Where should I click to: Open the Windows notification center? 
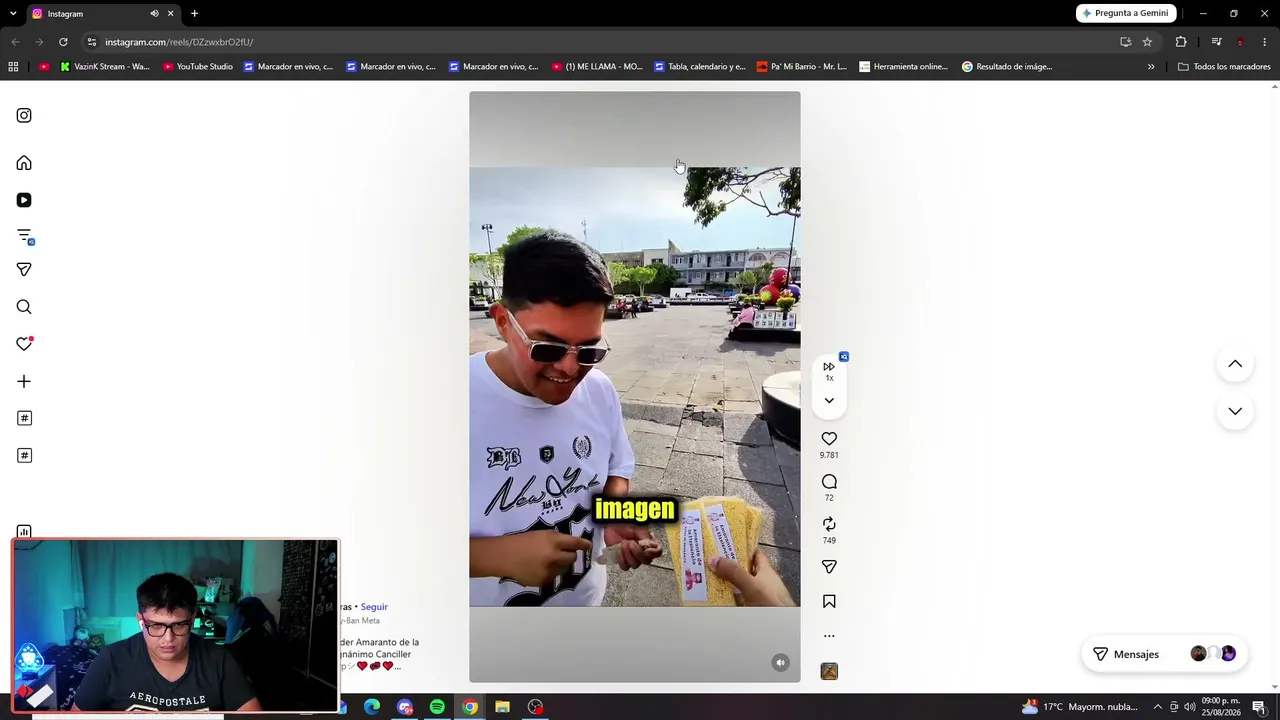click(x=1259, y=707)
